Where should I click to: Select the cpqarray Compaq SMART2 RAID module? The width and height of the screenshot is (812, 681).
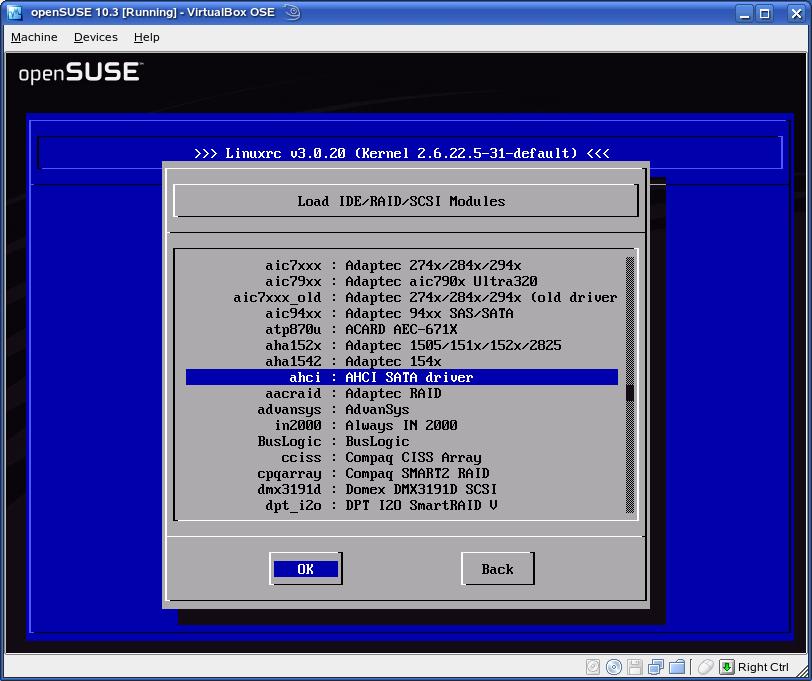click(402, 473)
